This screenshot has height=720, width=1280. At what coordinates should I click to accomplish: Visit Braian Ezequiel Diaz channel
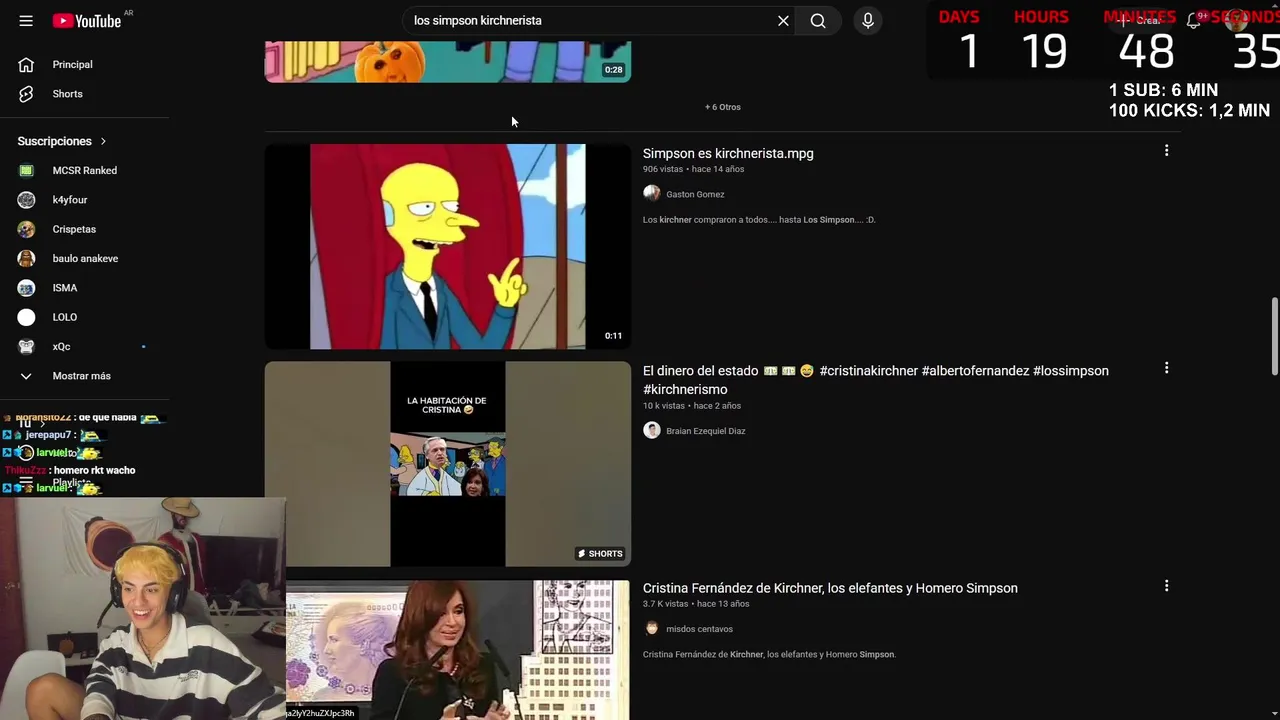click(x=705, y=431)
